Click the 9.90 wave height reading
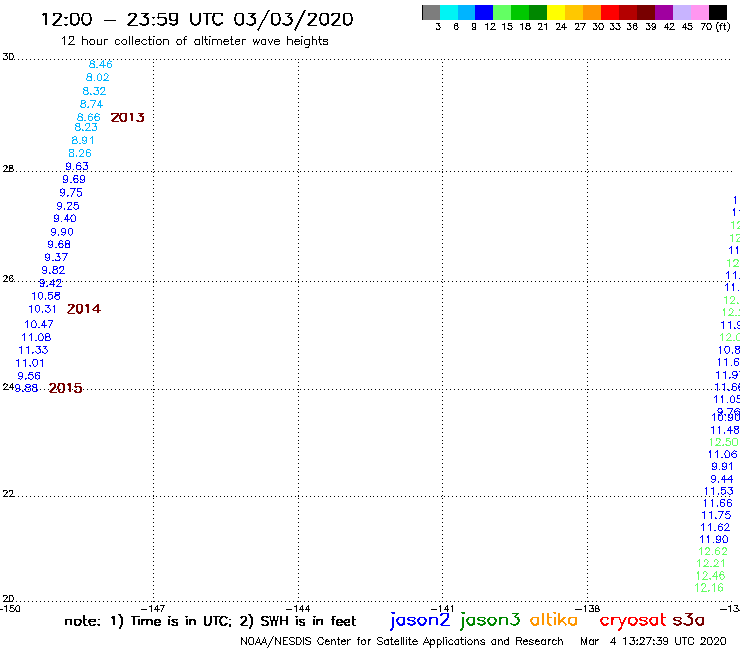Screen dimensions: 740x650 tap(62, 232)
